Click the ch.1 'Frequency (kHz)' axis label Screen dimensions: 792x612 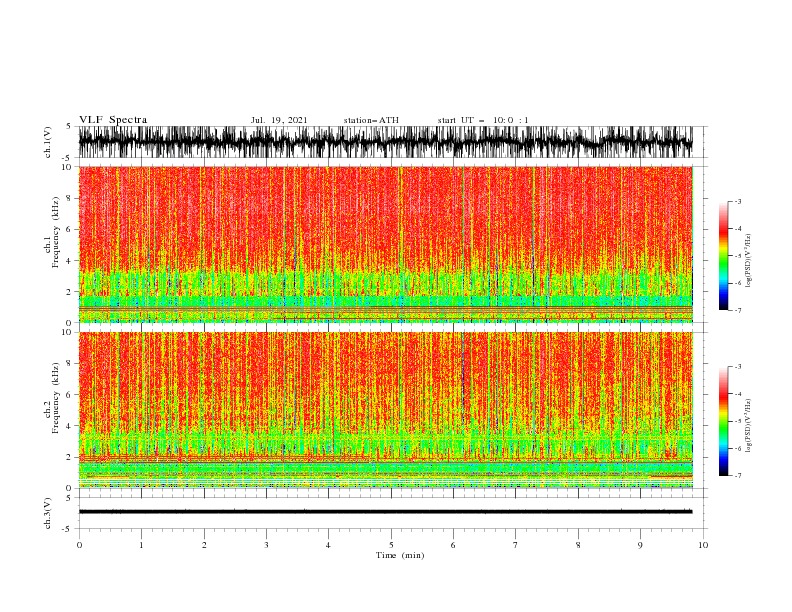(x=56, y=232)
